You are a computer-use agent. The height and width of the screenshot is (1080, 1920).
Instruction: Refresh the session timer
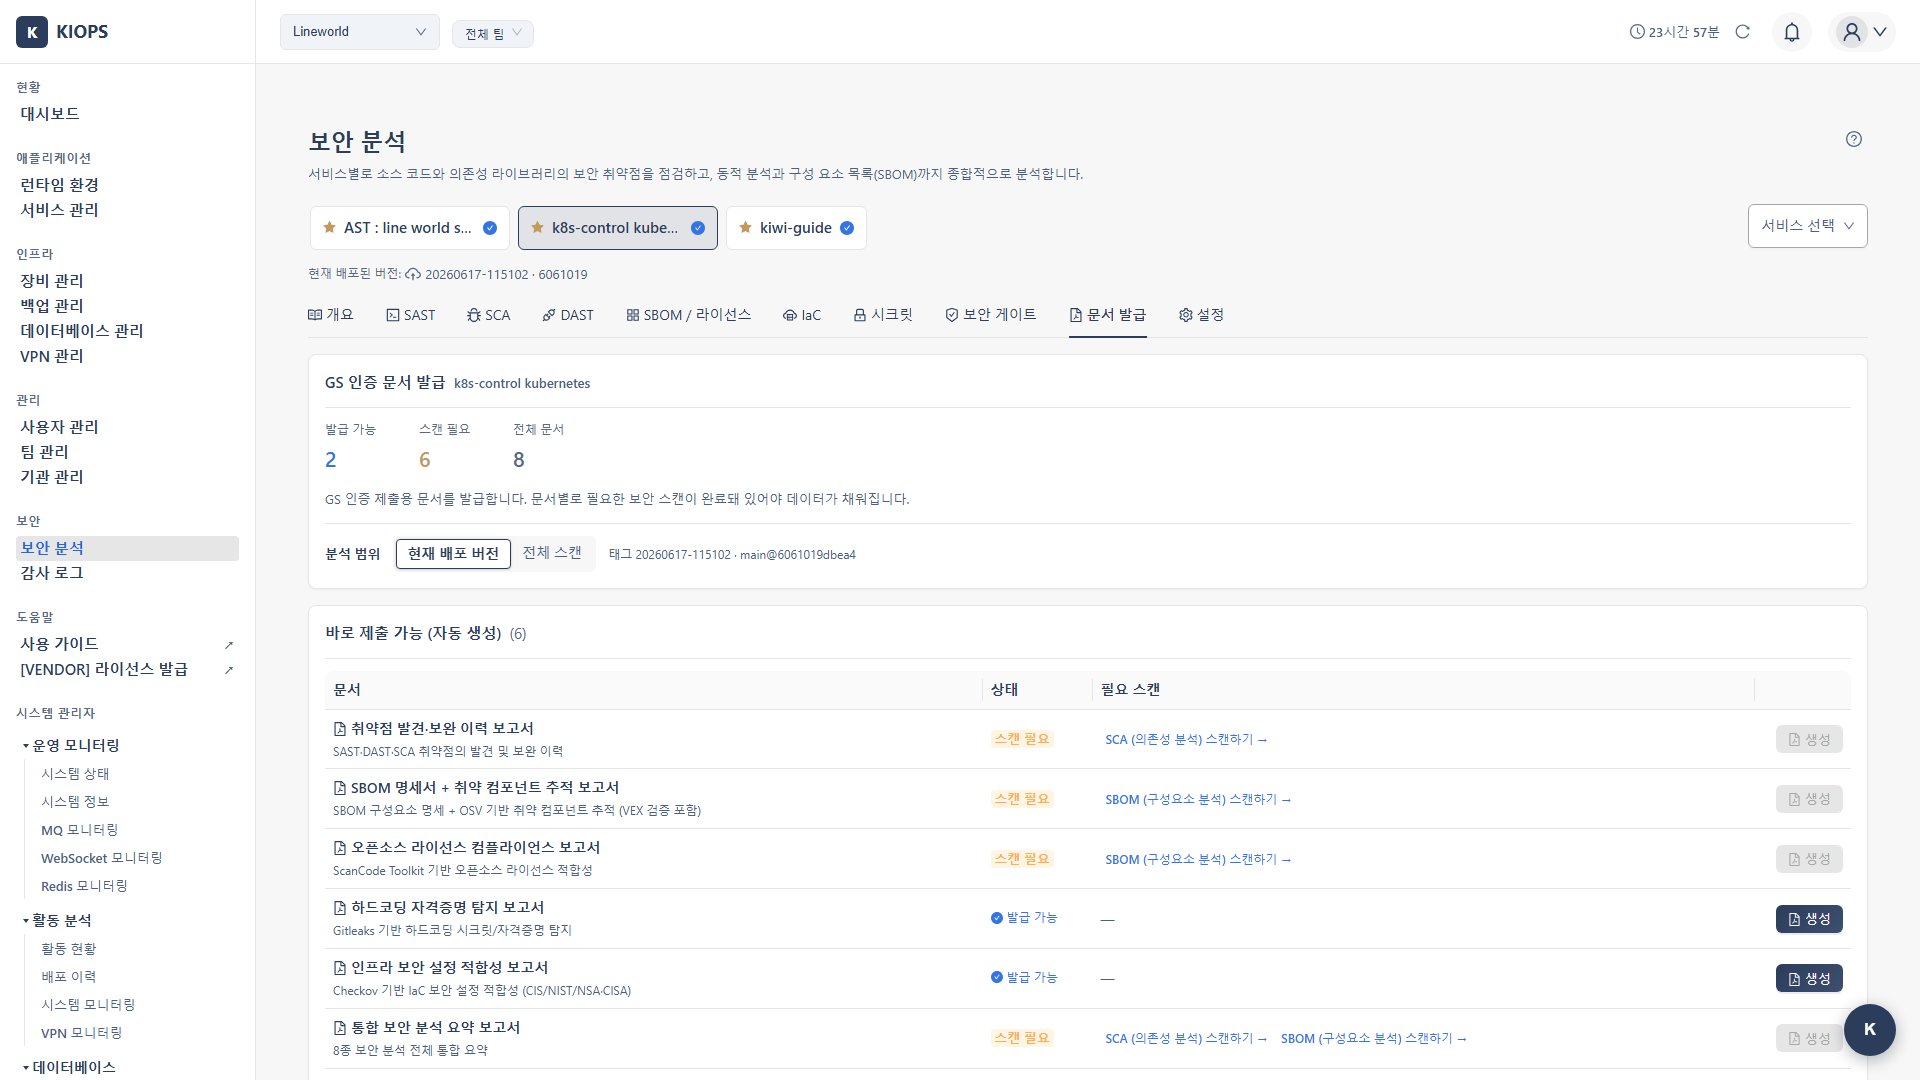1743,32
